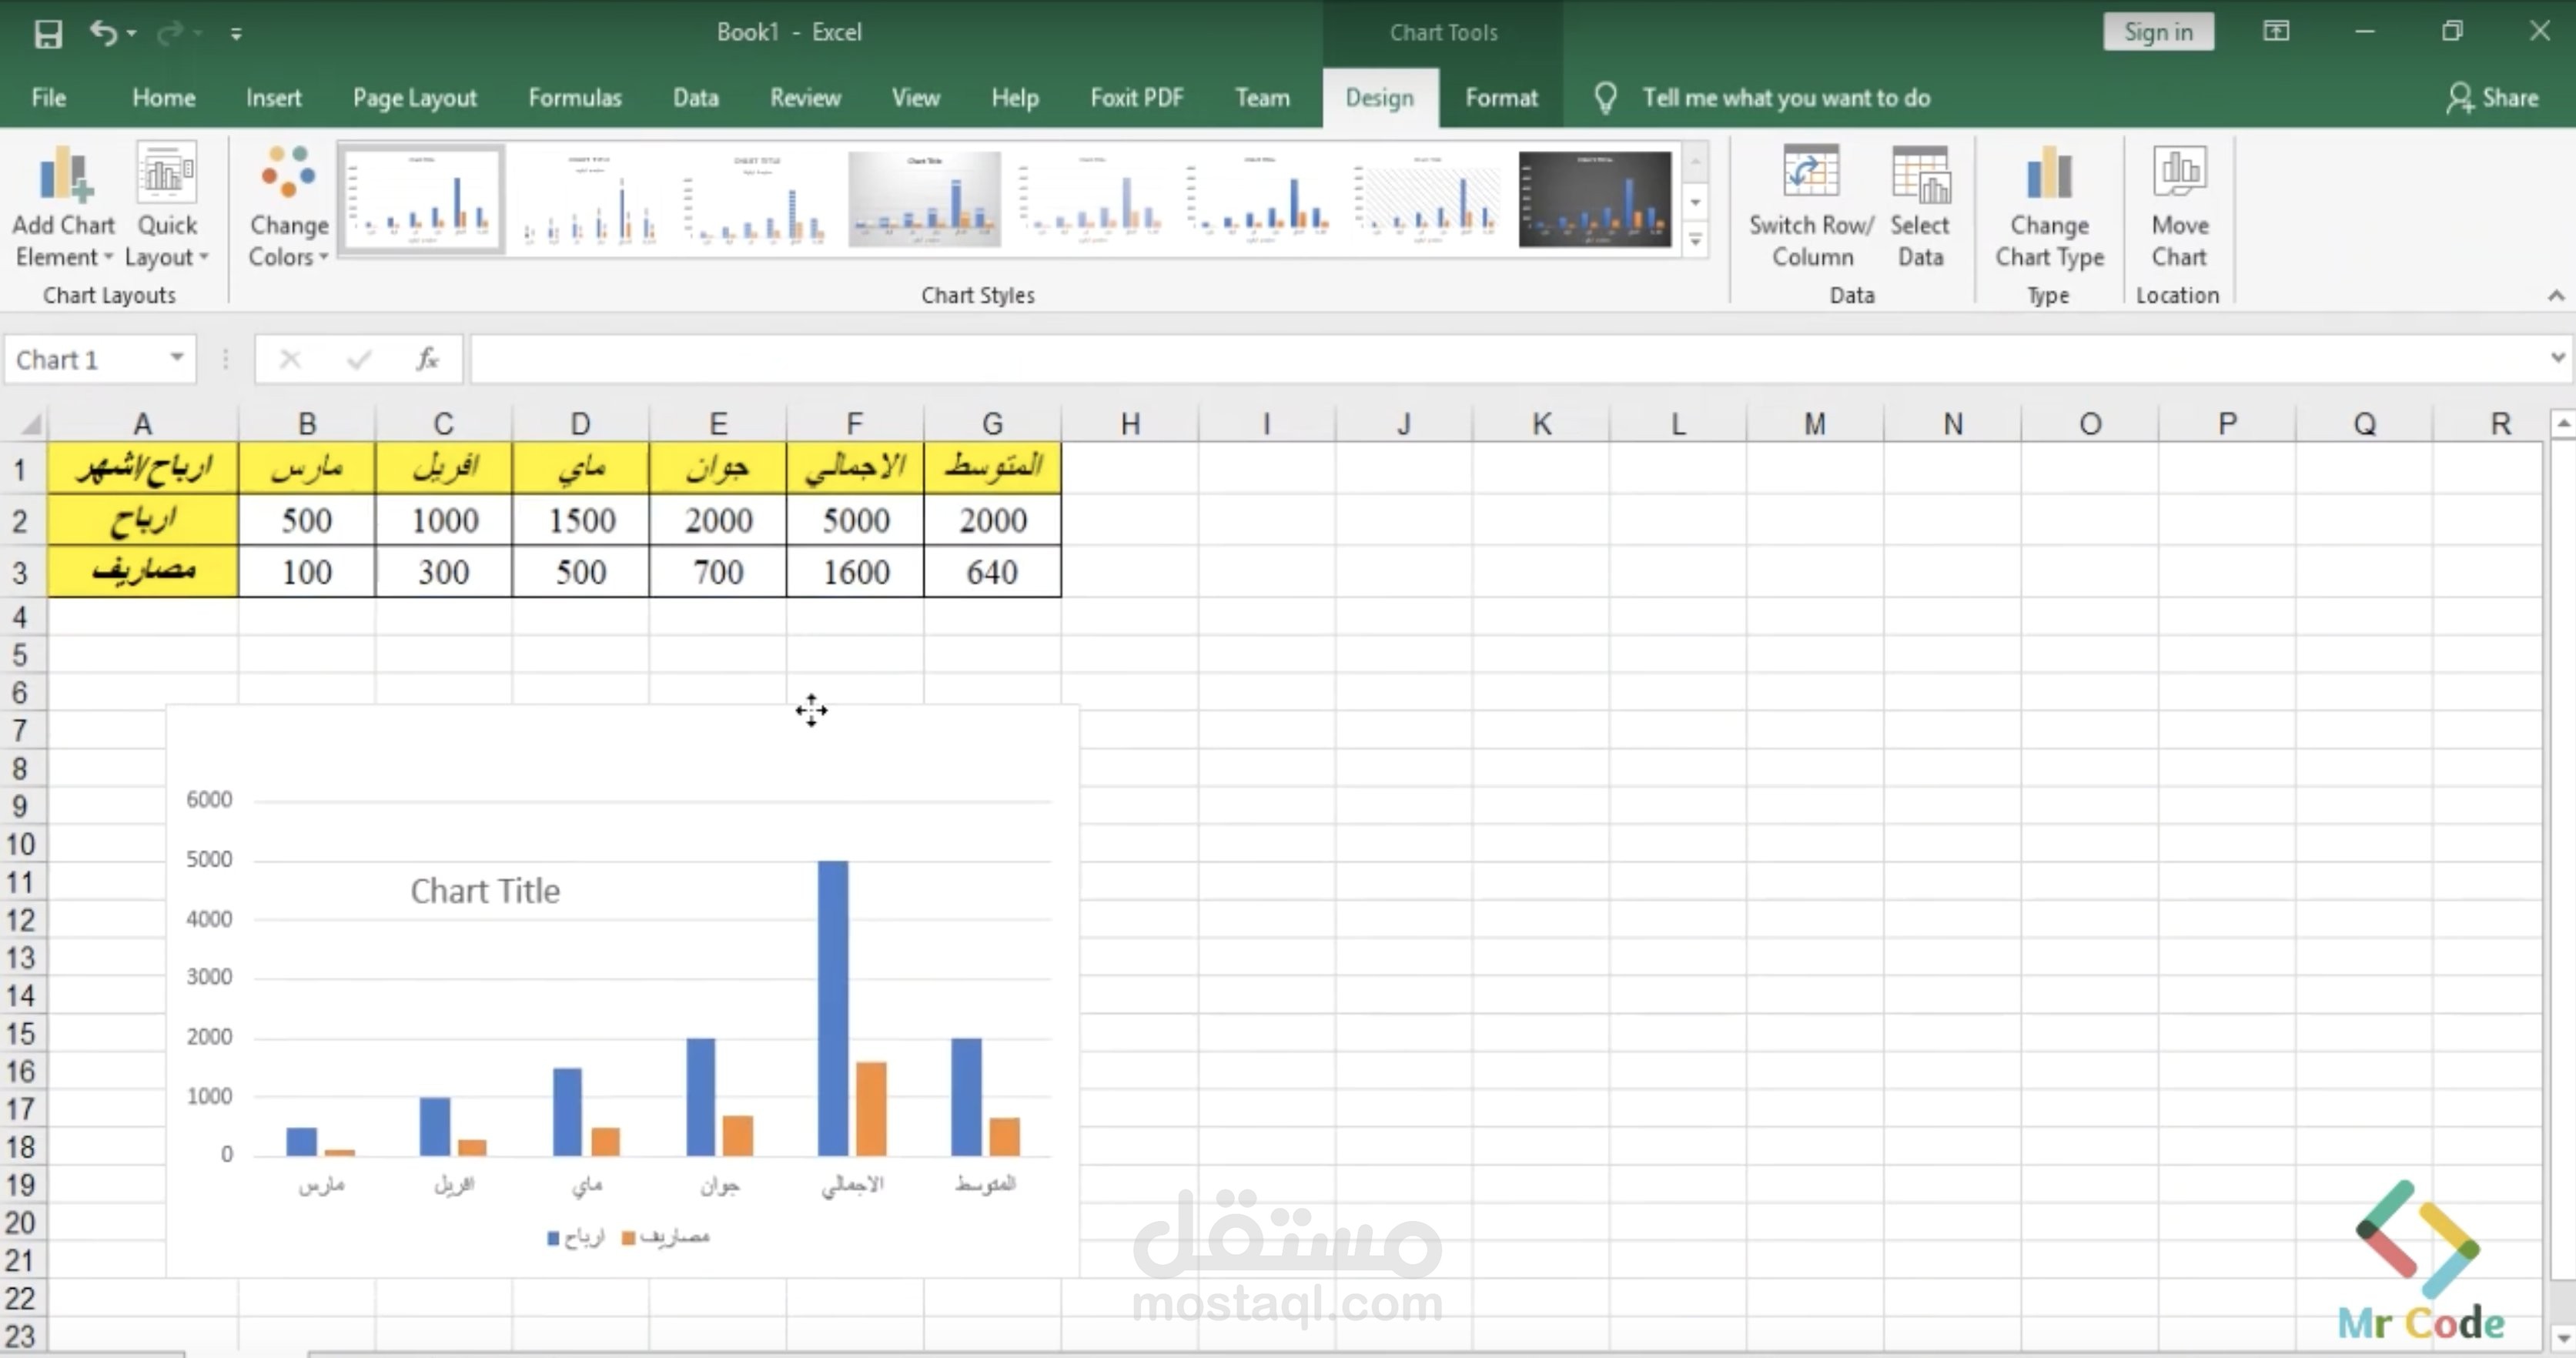
Task: Open the File menu
Action: click(48, 98)
